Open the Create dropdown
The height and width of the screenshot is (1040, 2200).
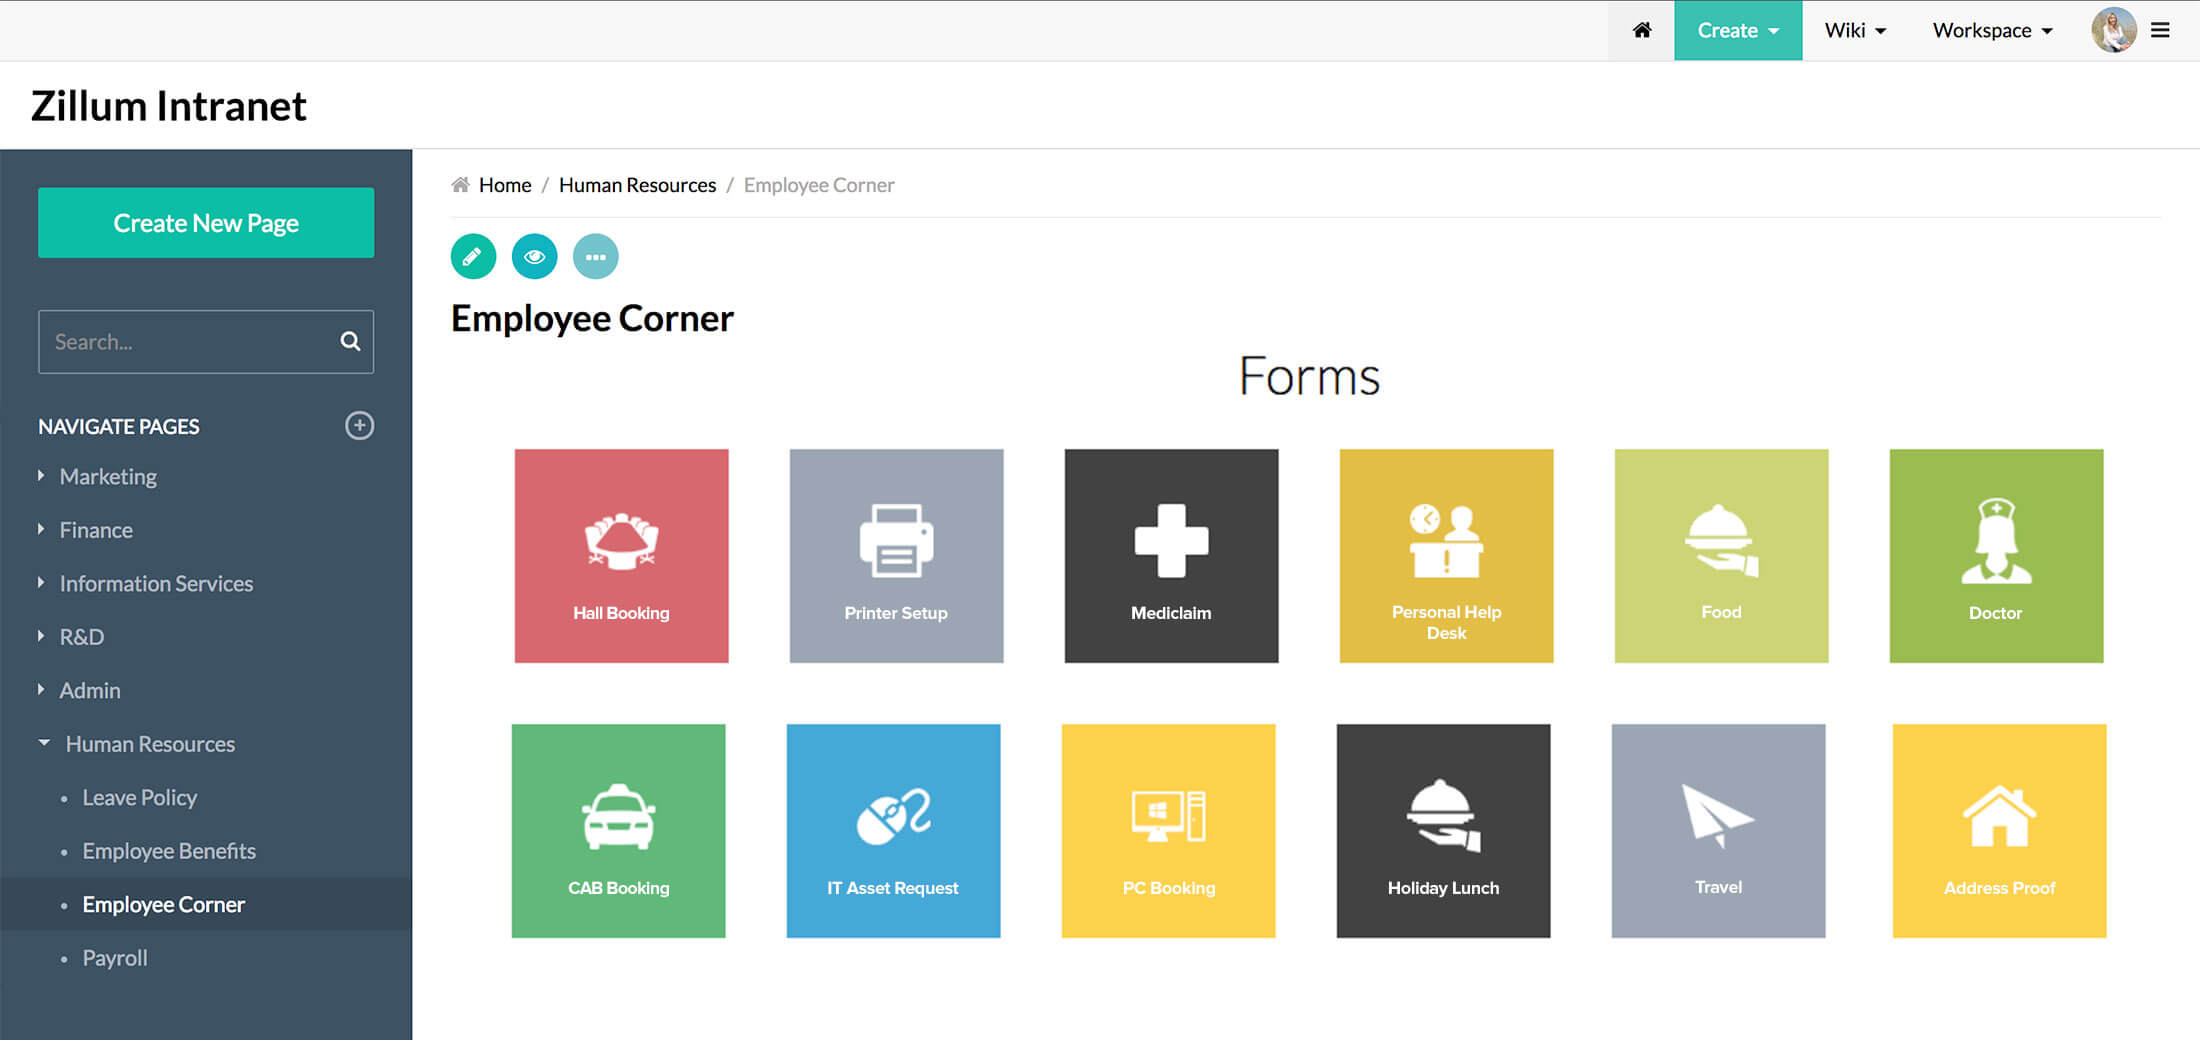1738,30
